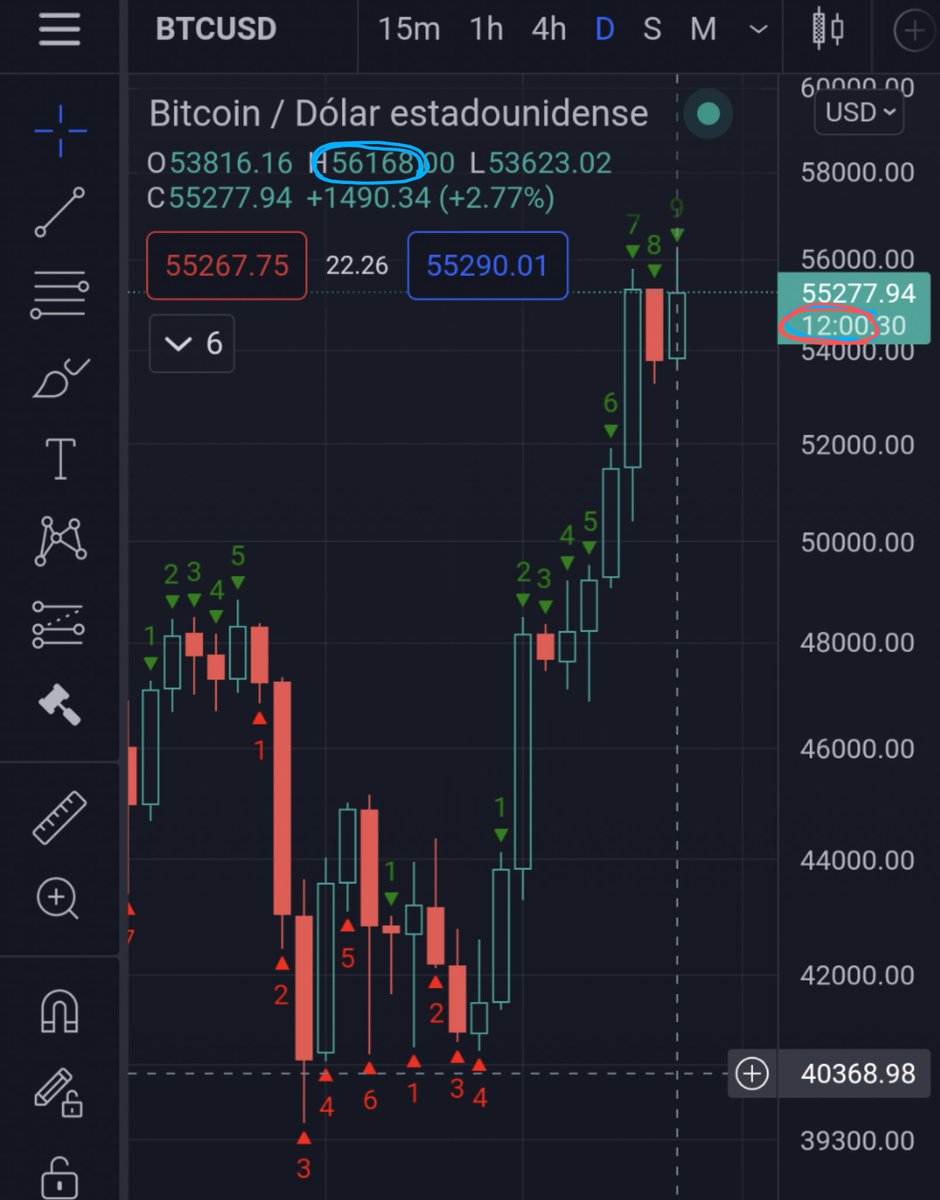The image size is (940, 1200).
Task: Click the red sell price 55267.75
Action: (x=227, y=265)
